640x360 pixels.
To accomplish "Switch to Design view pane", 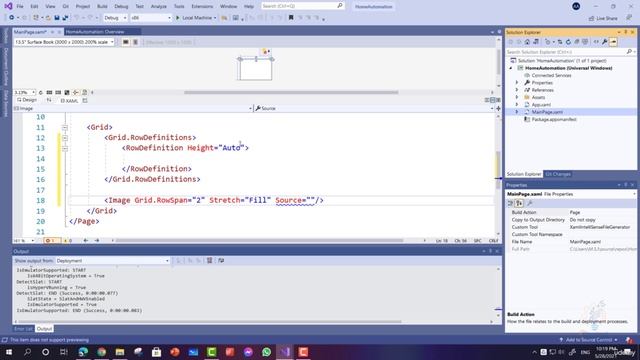I will [27, 100].
